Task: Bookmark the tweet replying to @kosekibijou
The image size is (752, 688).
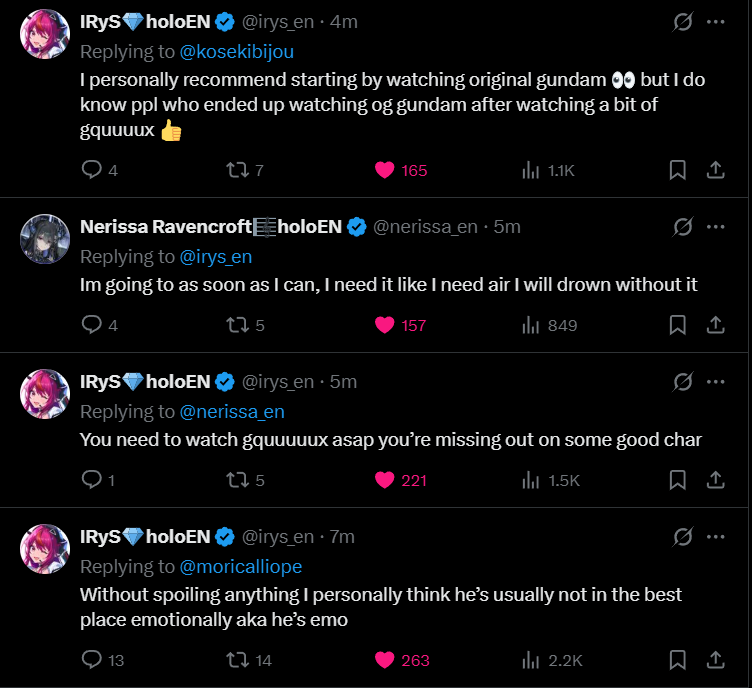Action: pos(677,171)
